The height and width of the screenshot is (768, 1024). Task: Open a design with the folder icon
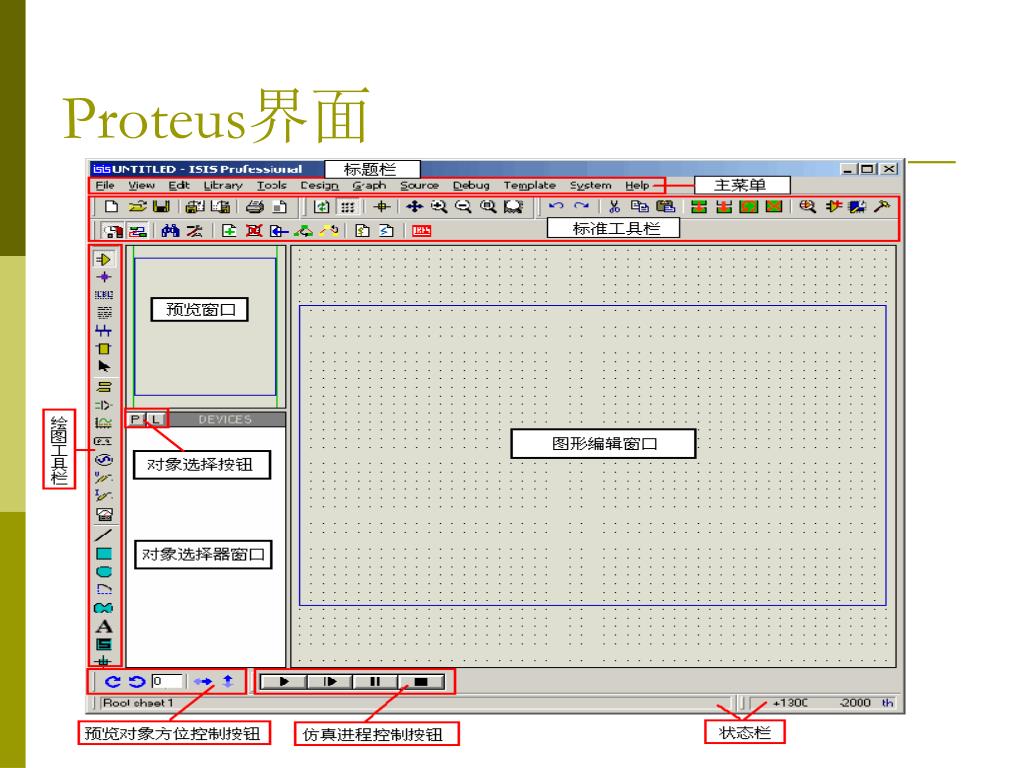pos(137,207)
